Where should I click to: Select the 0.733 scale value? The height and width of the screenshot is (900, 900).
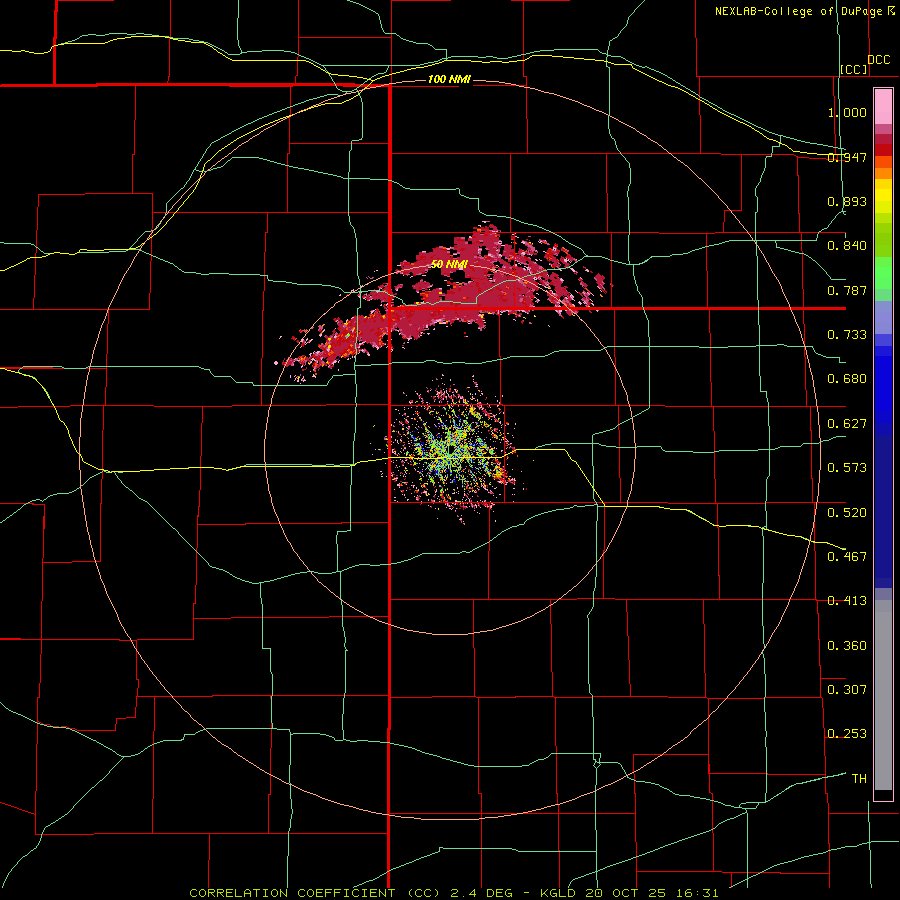pos(847,335)
